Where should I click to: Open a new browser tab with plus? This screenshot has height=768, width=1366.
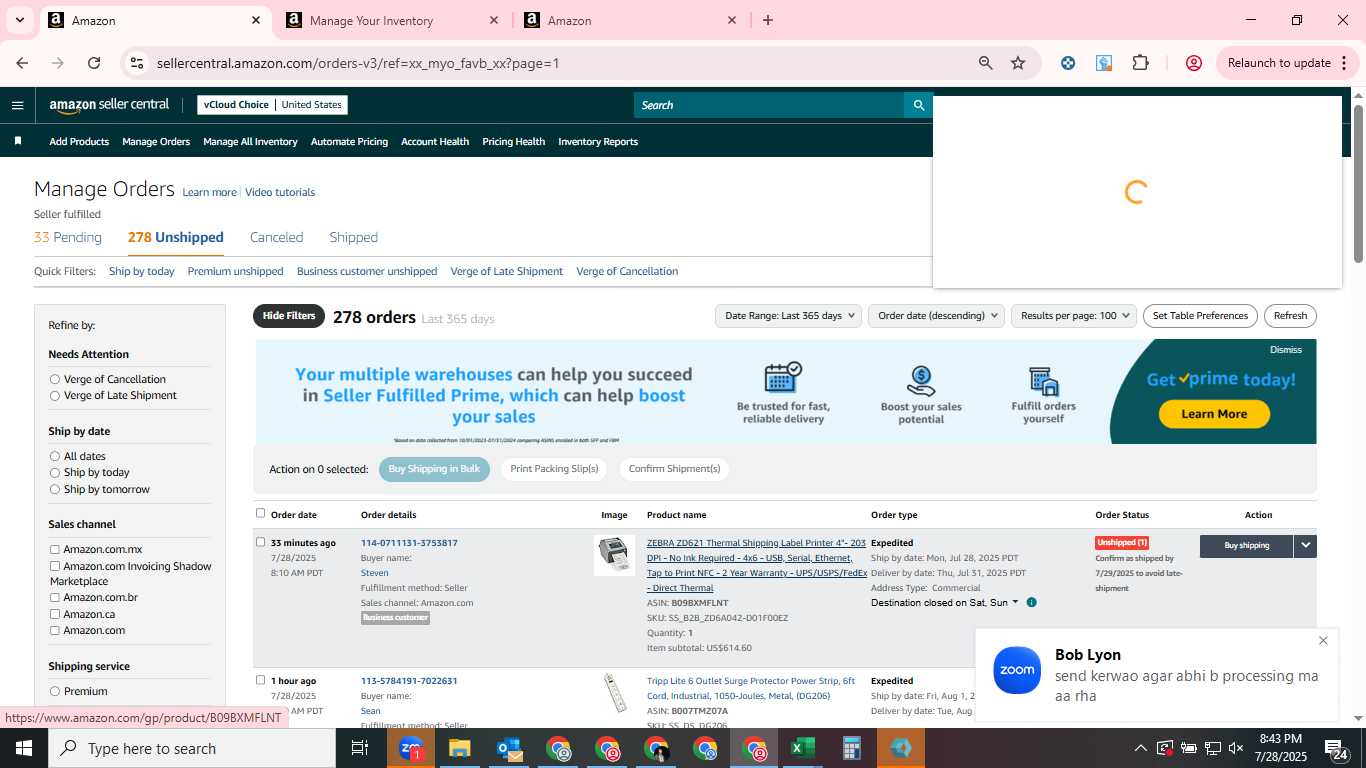(768, 20)
